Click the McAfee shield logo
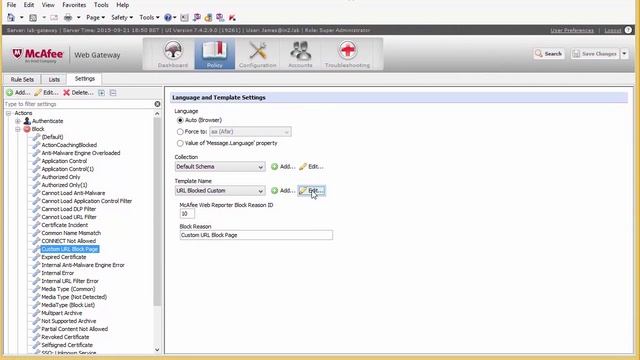Viewport: 640px width, 360px height. (17, 53)
